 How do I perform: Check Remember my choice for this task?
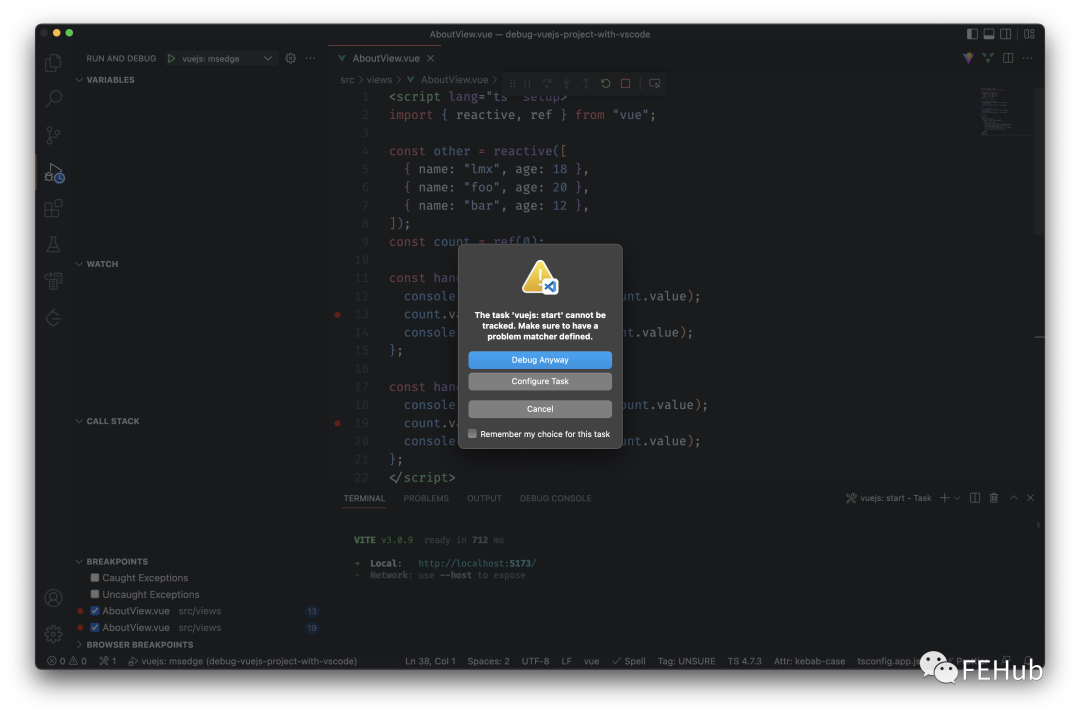472,433
